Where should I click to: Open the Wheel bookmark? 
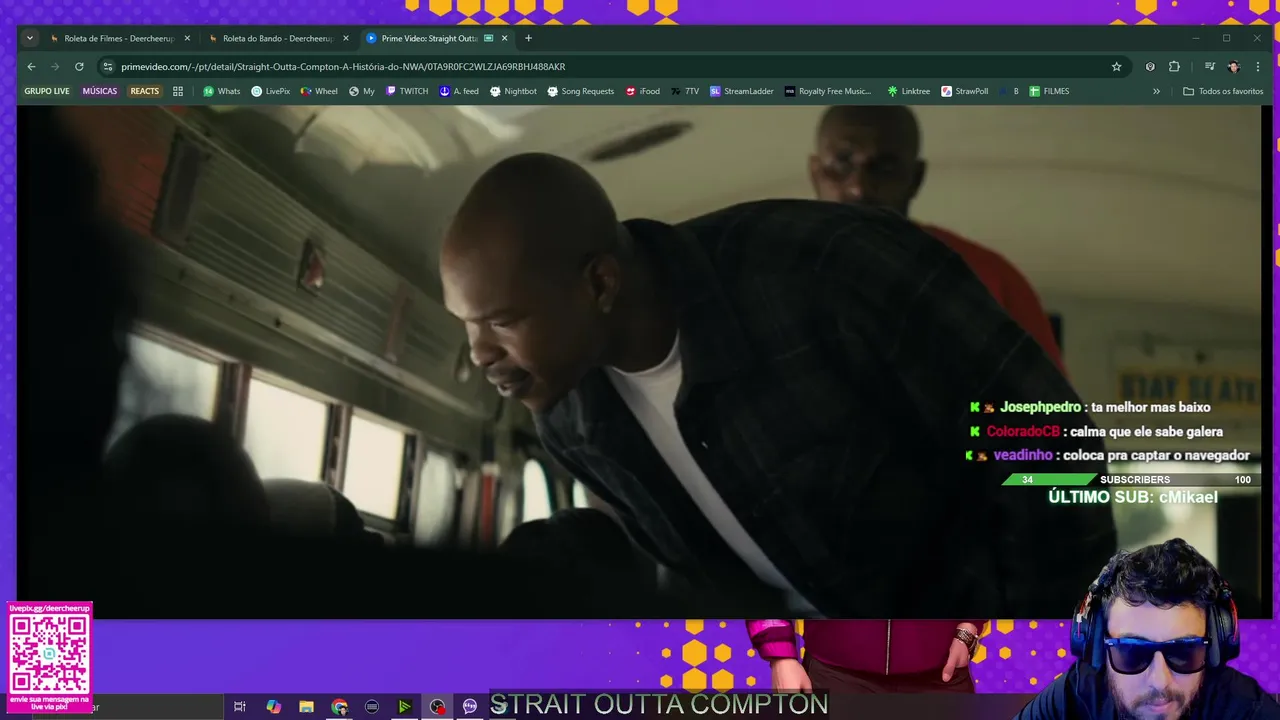(319, 91)
